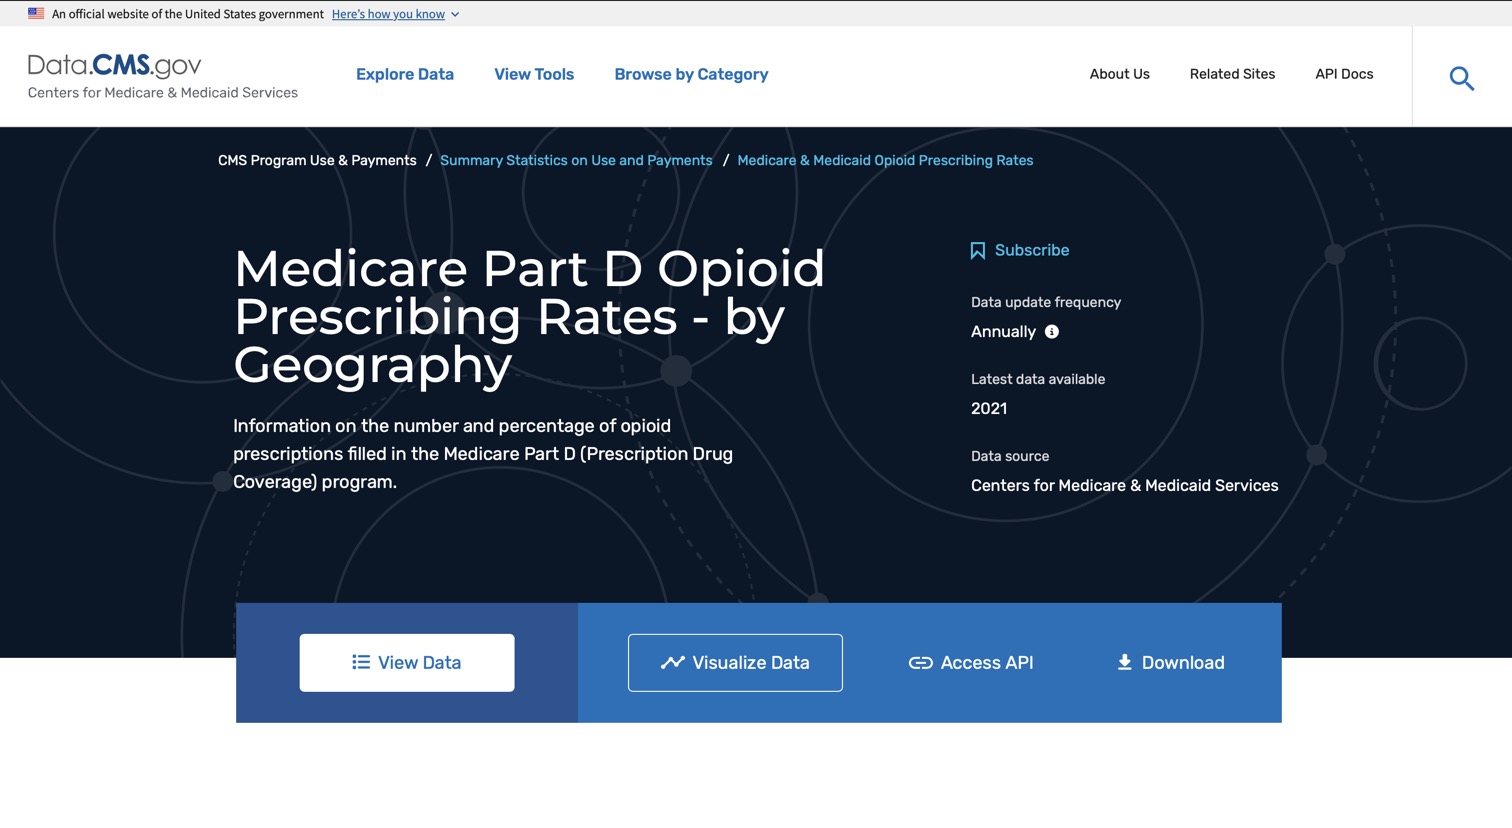Image resolution: width=1512 pixels, height=828 pixels.
Task: Click the View Data button
Action: point(407,662)
